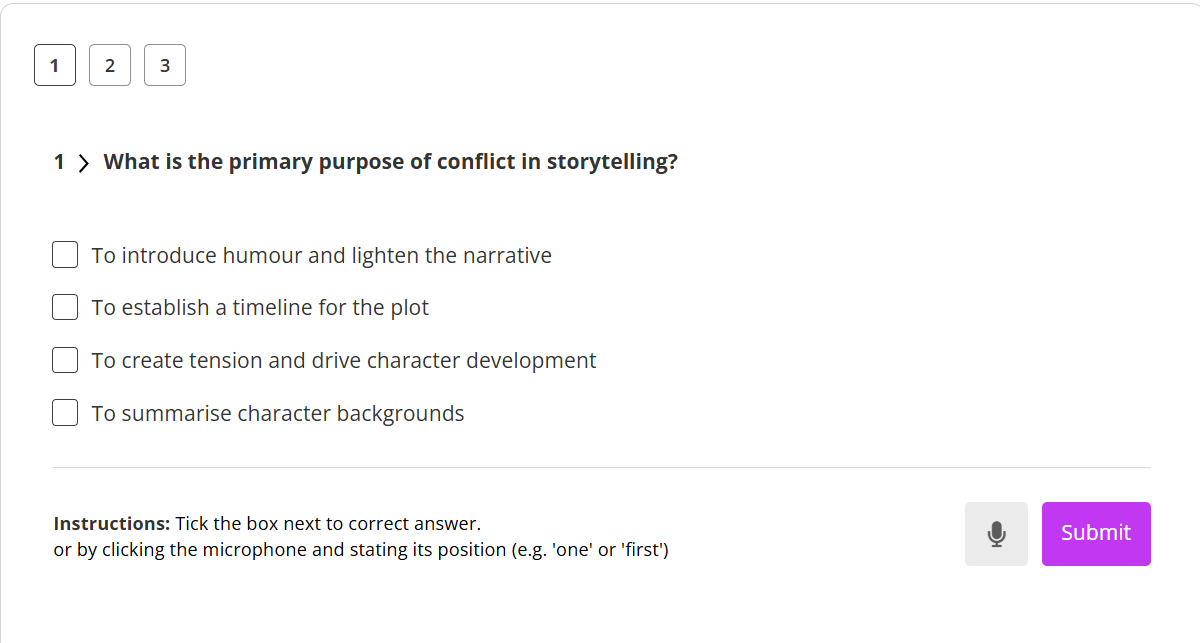
Task: Click the horizontal divider line below the options
Action: click(x=601, y=467)
